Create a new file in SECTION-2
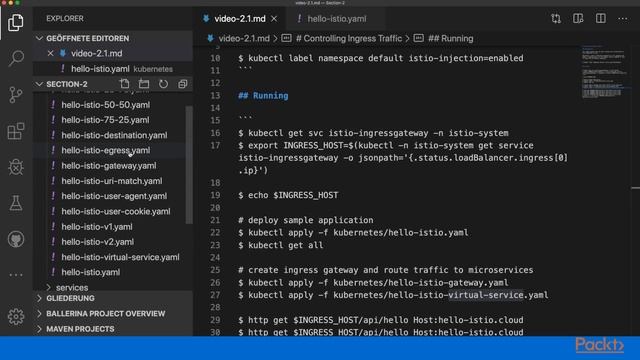This screenshot has width=640, height=360. [x=124, y=84]
